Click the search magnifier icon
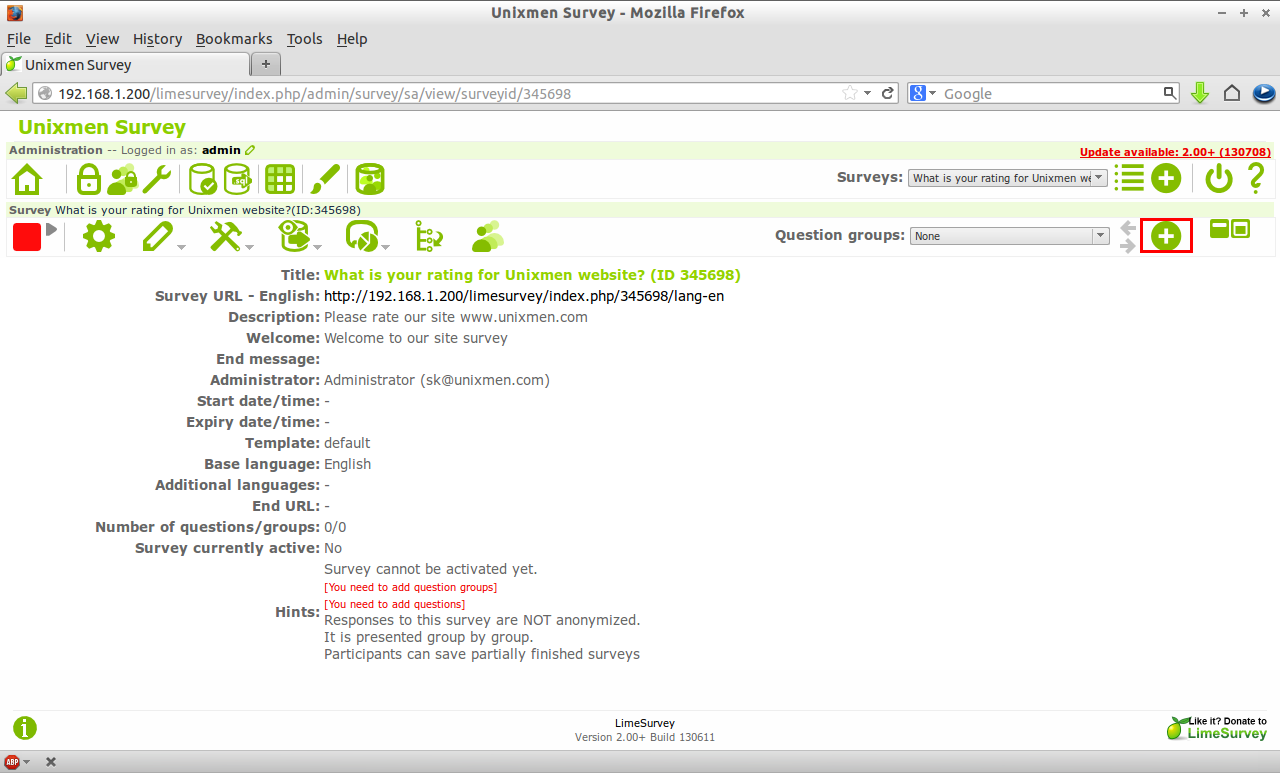Image resolution: width=1280 pixels, height=774 pixels. click(1170, 93)
